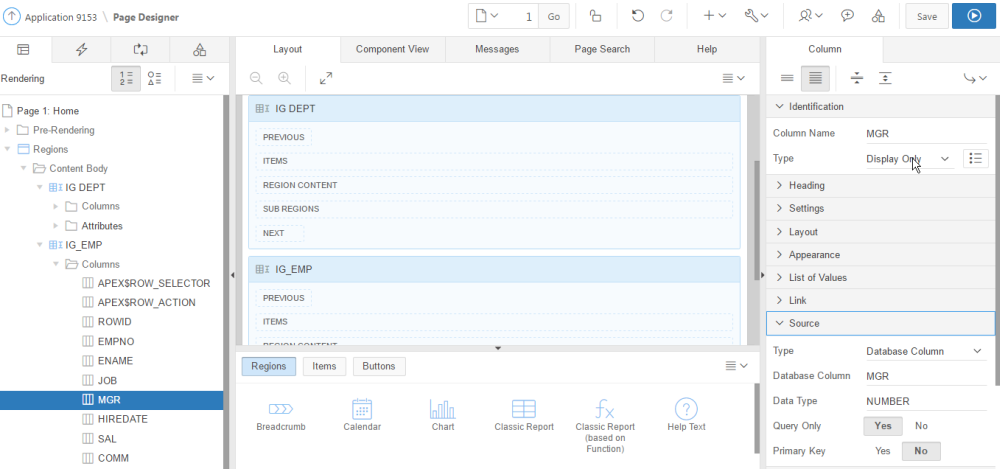Click the Show All properties icon

(x=815, y=78)
